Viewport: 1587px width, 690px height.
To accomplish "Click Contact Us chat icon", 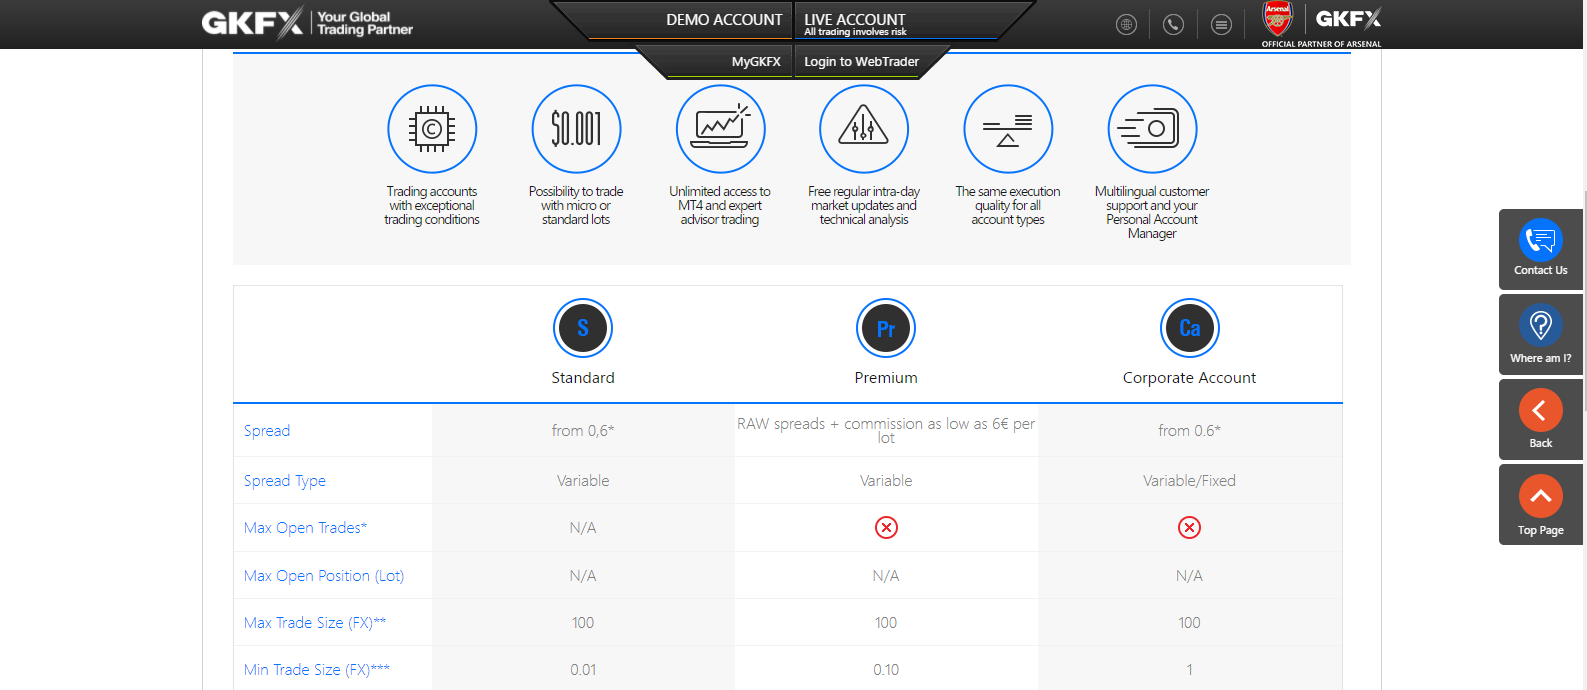I will [x=1540, y=240].
